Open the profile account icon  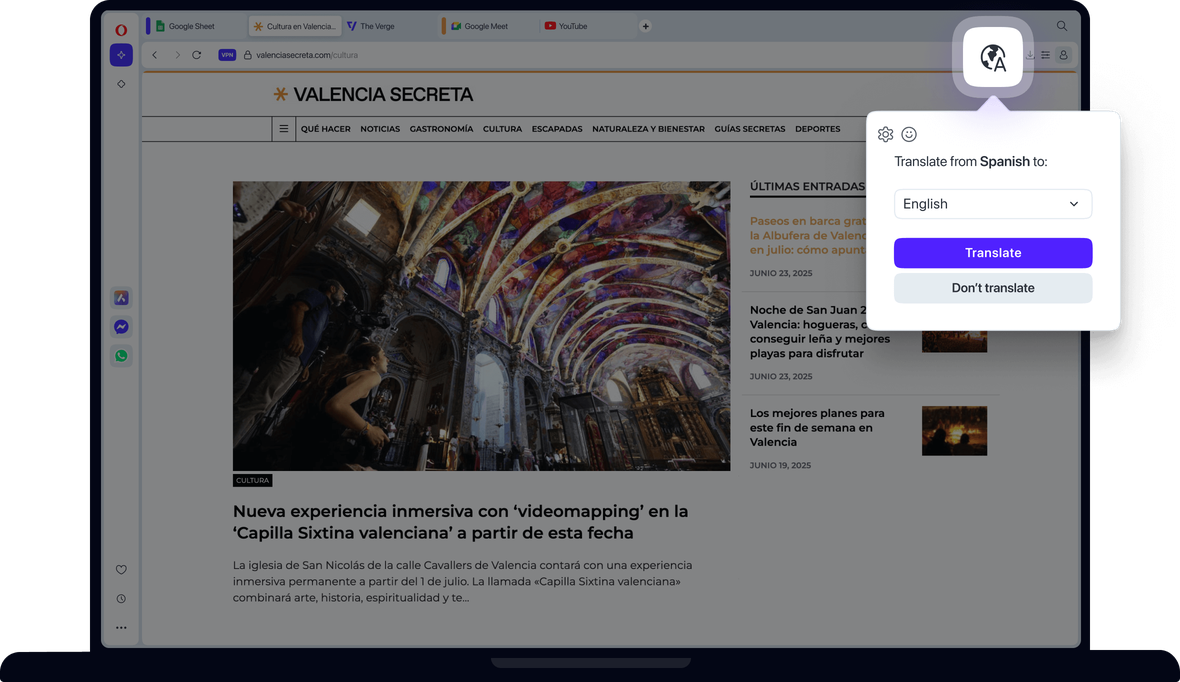pos(1063,55)
